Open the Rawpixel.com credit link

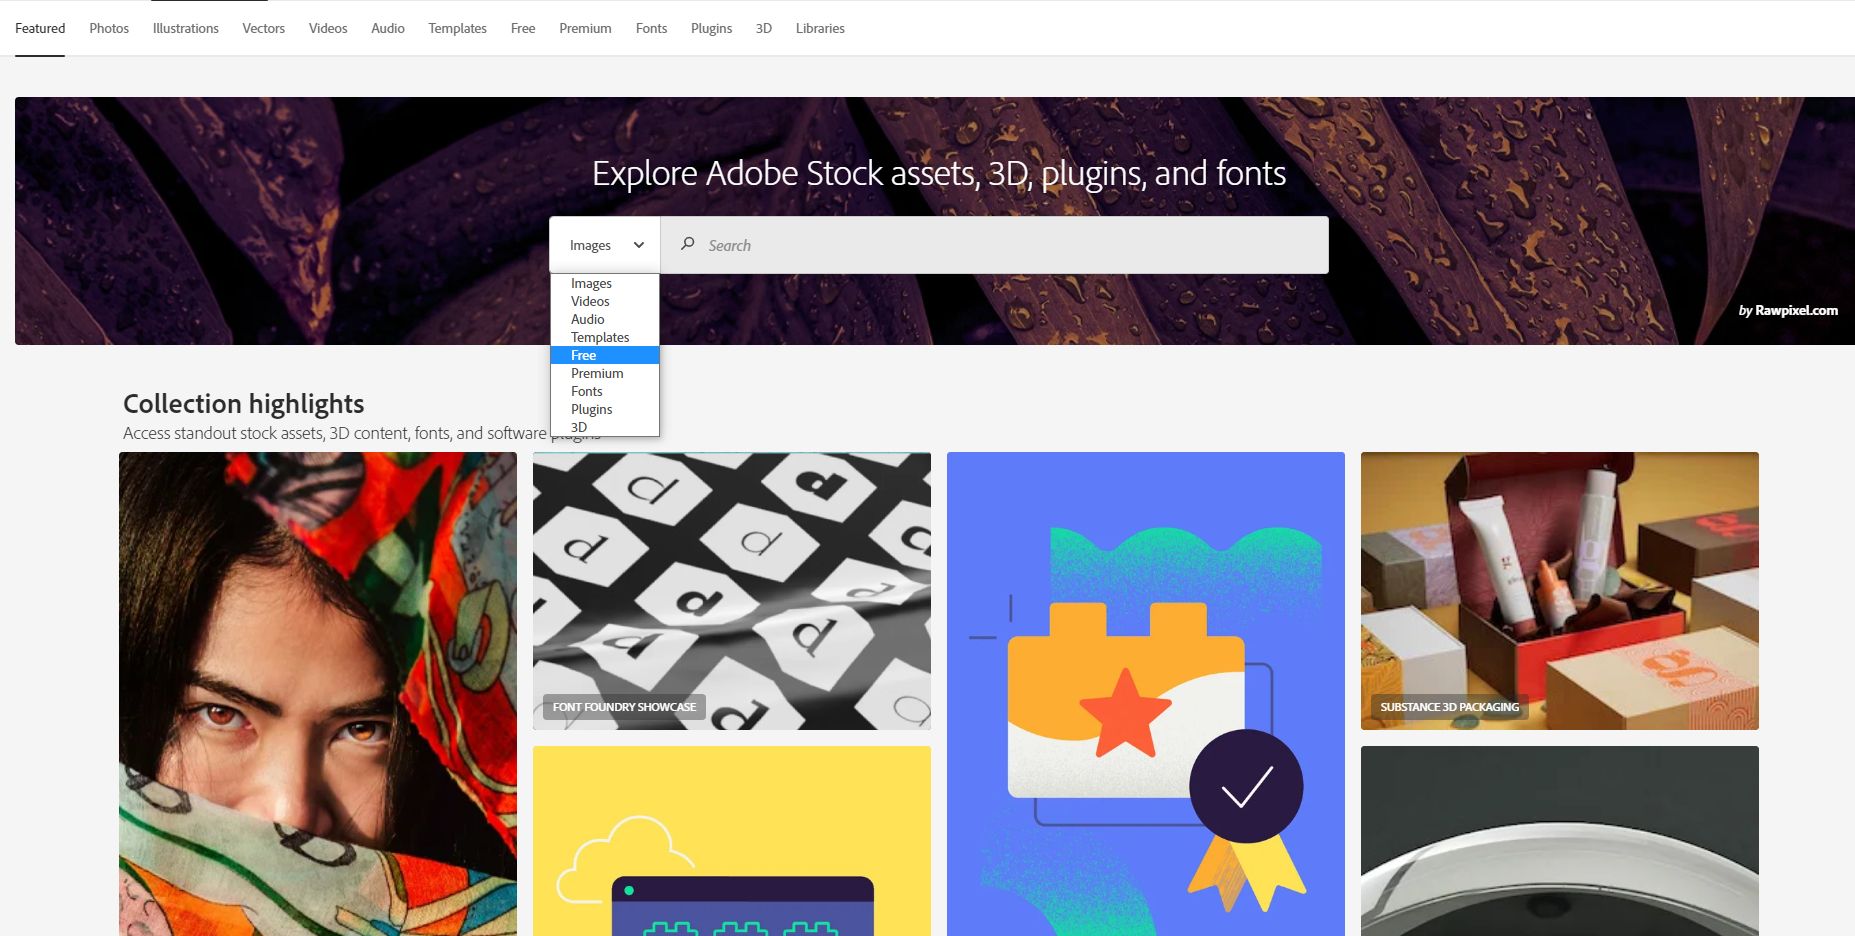coord(1796,310)
